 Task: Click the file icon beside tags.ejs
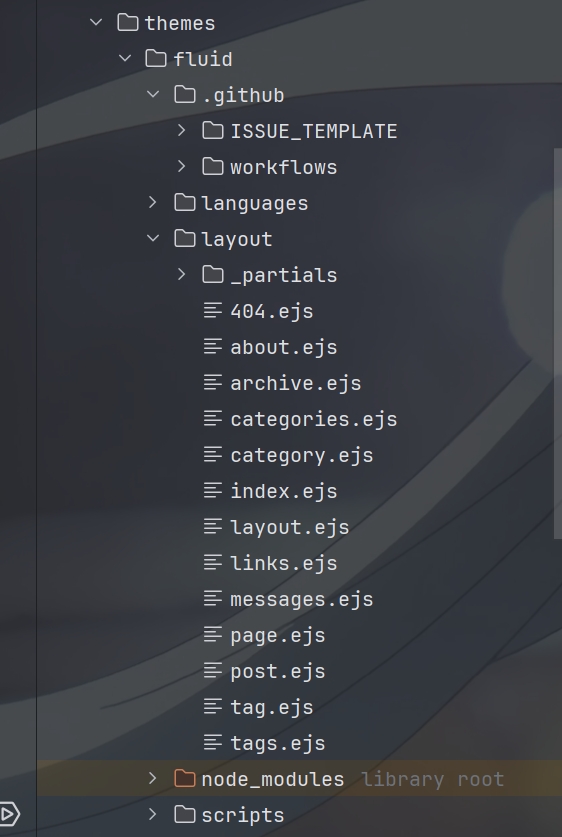tap(213, 742)
